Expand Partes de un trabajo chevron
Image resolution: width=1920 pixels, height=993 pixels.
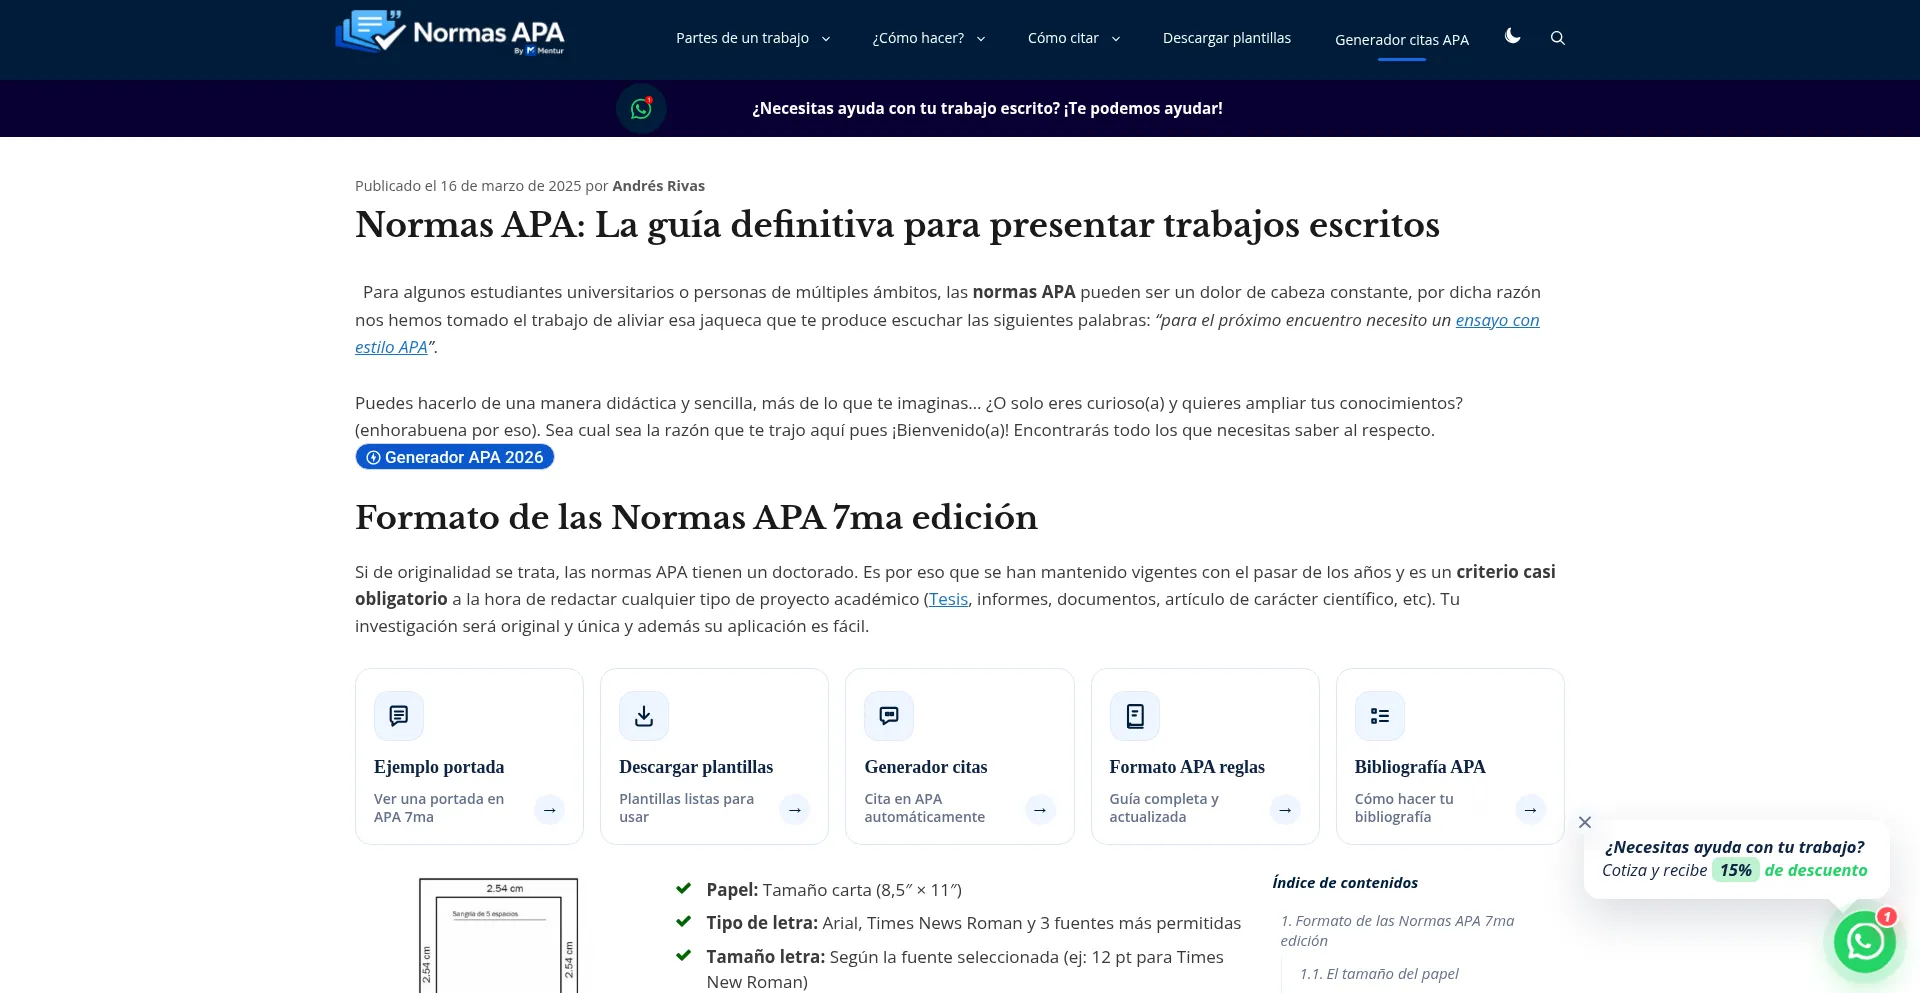[826, 39]
